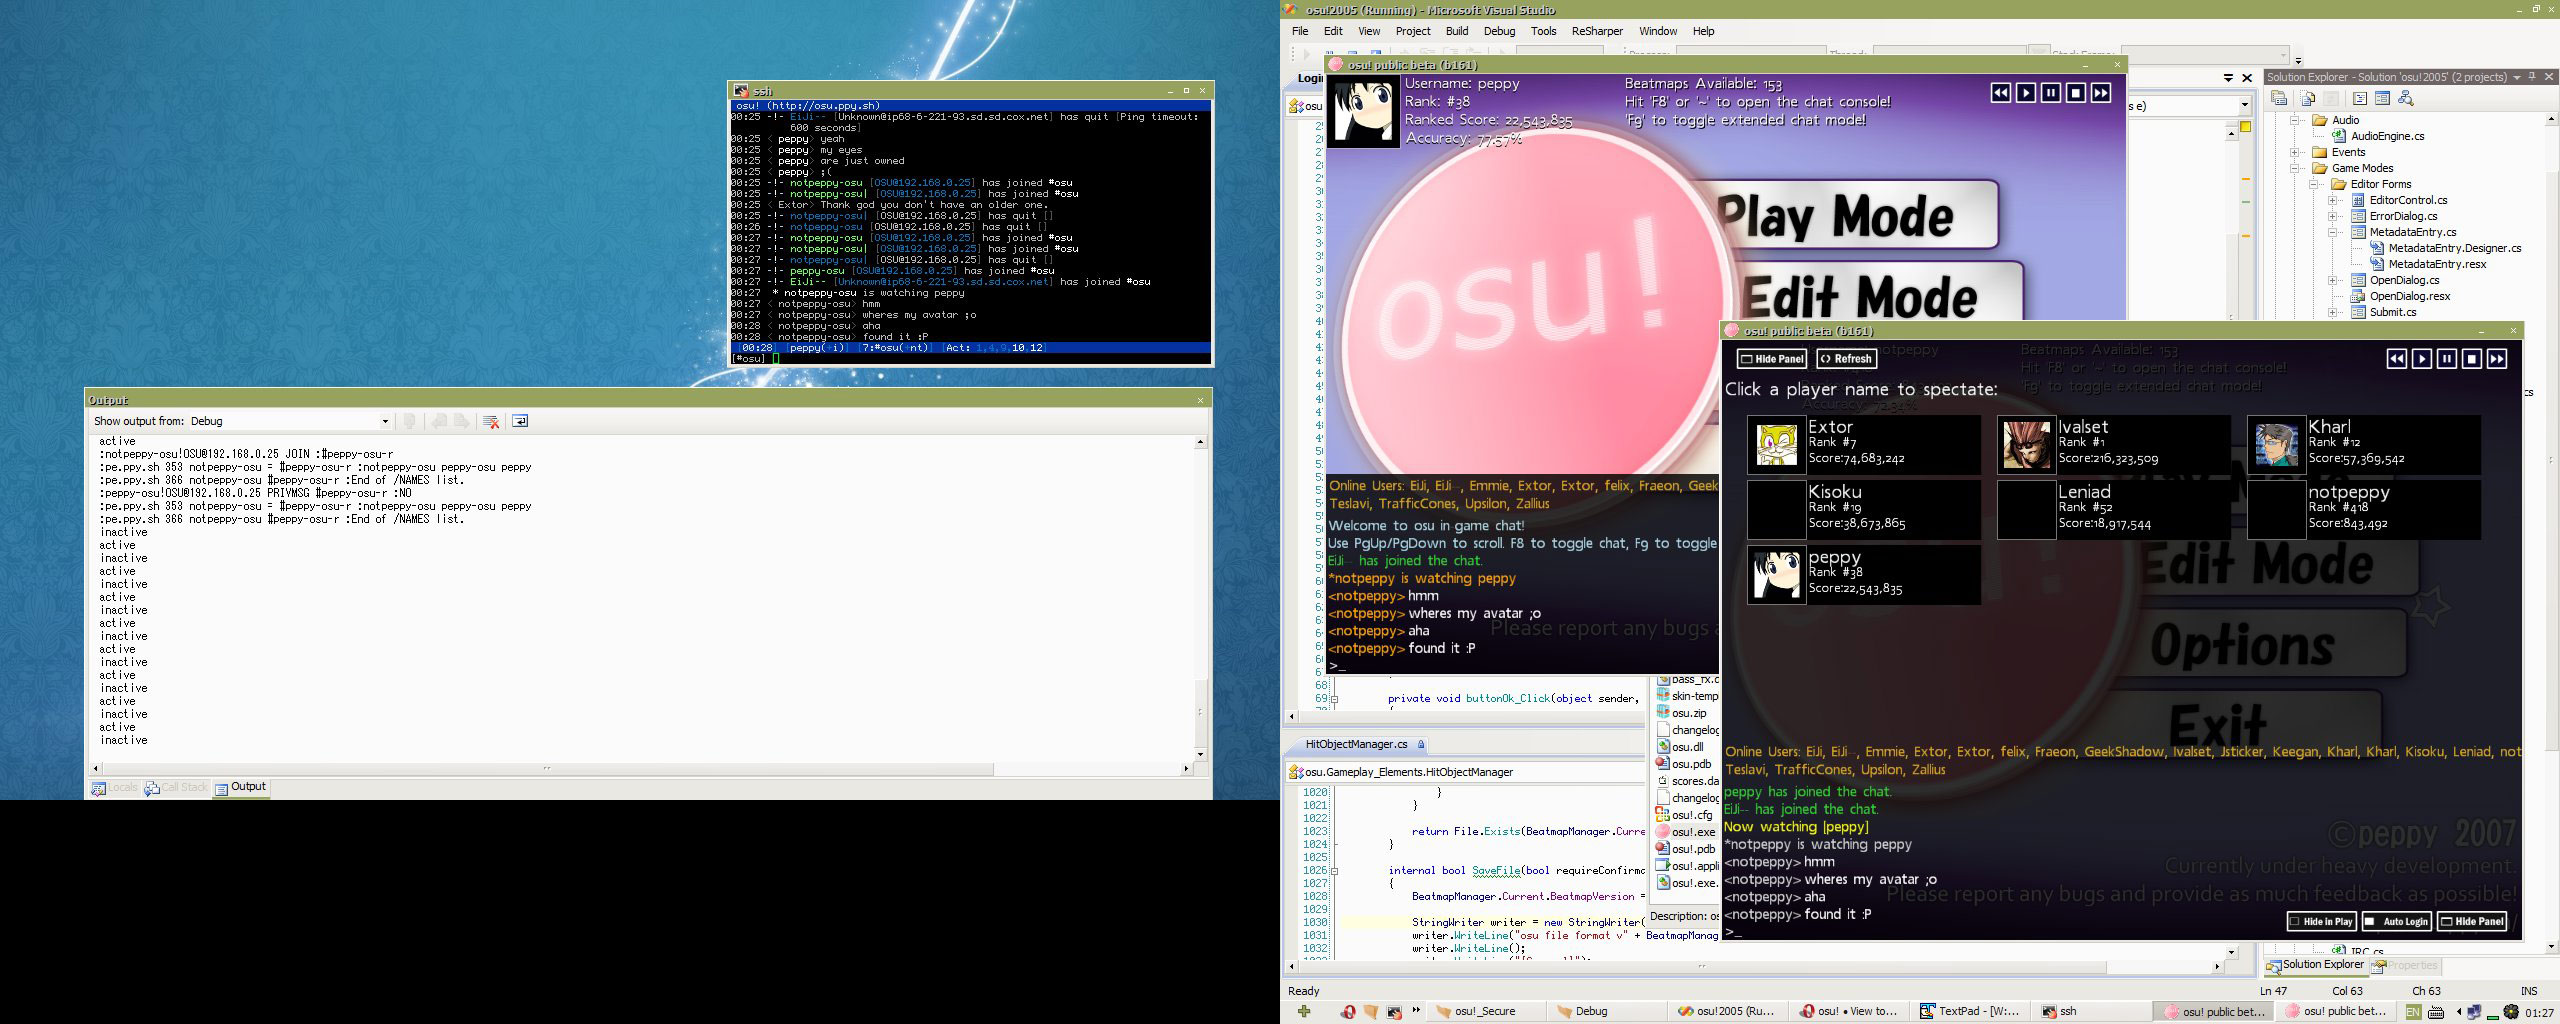Click pause button in spectate-panel osu! window

point(2447,359)
